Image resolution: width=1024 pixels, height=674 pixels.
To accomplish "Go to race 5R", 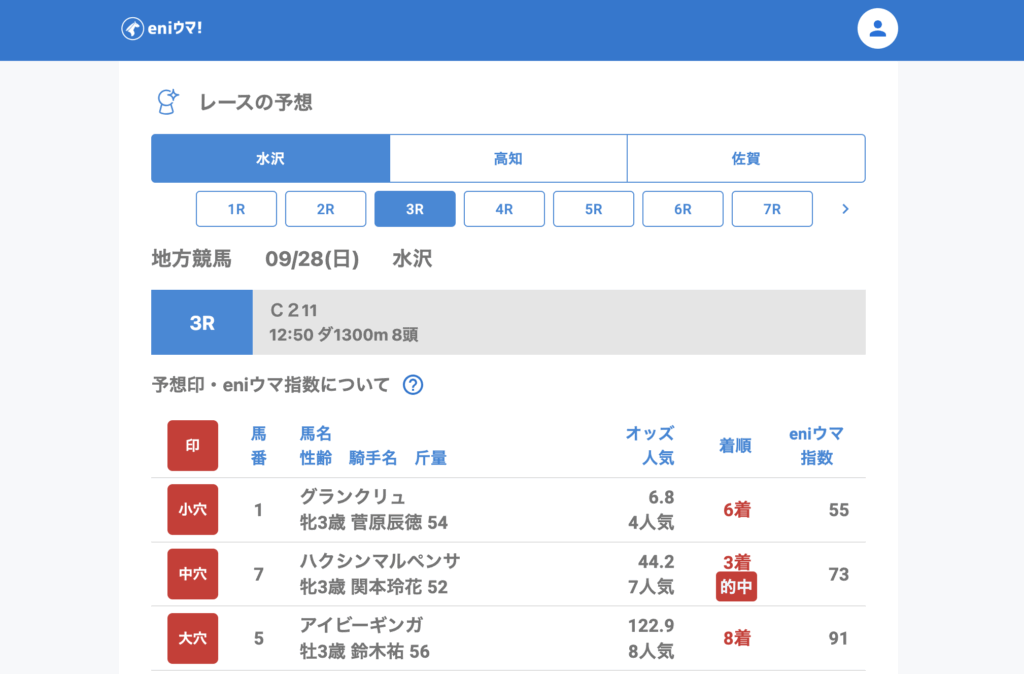I will 593,209.
